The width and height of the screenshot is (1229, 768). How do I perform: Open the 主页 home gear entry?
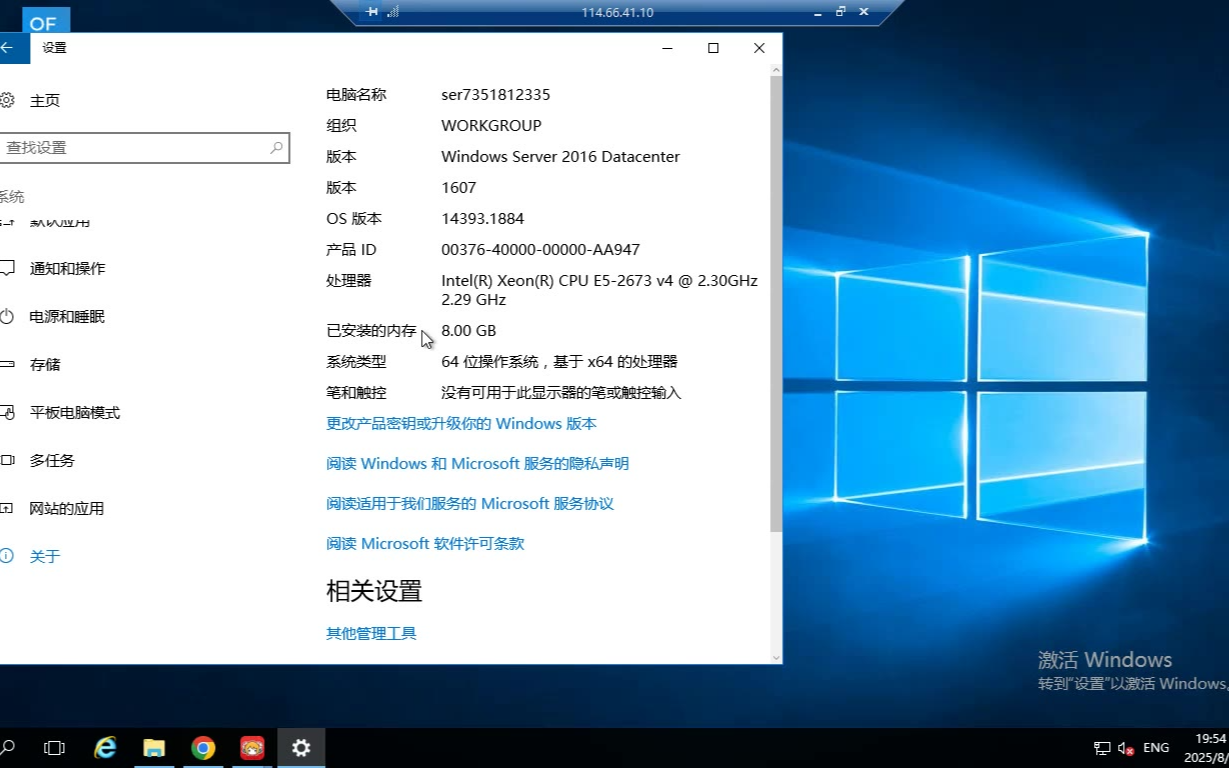click(30, 100)
